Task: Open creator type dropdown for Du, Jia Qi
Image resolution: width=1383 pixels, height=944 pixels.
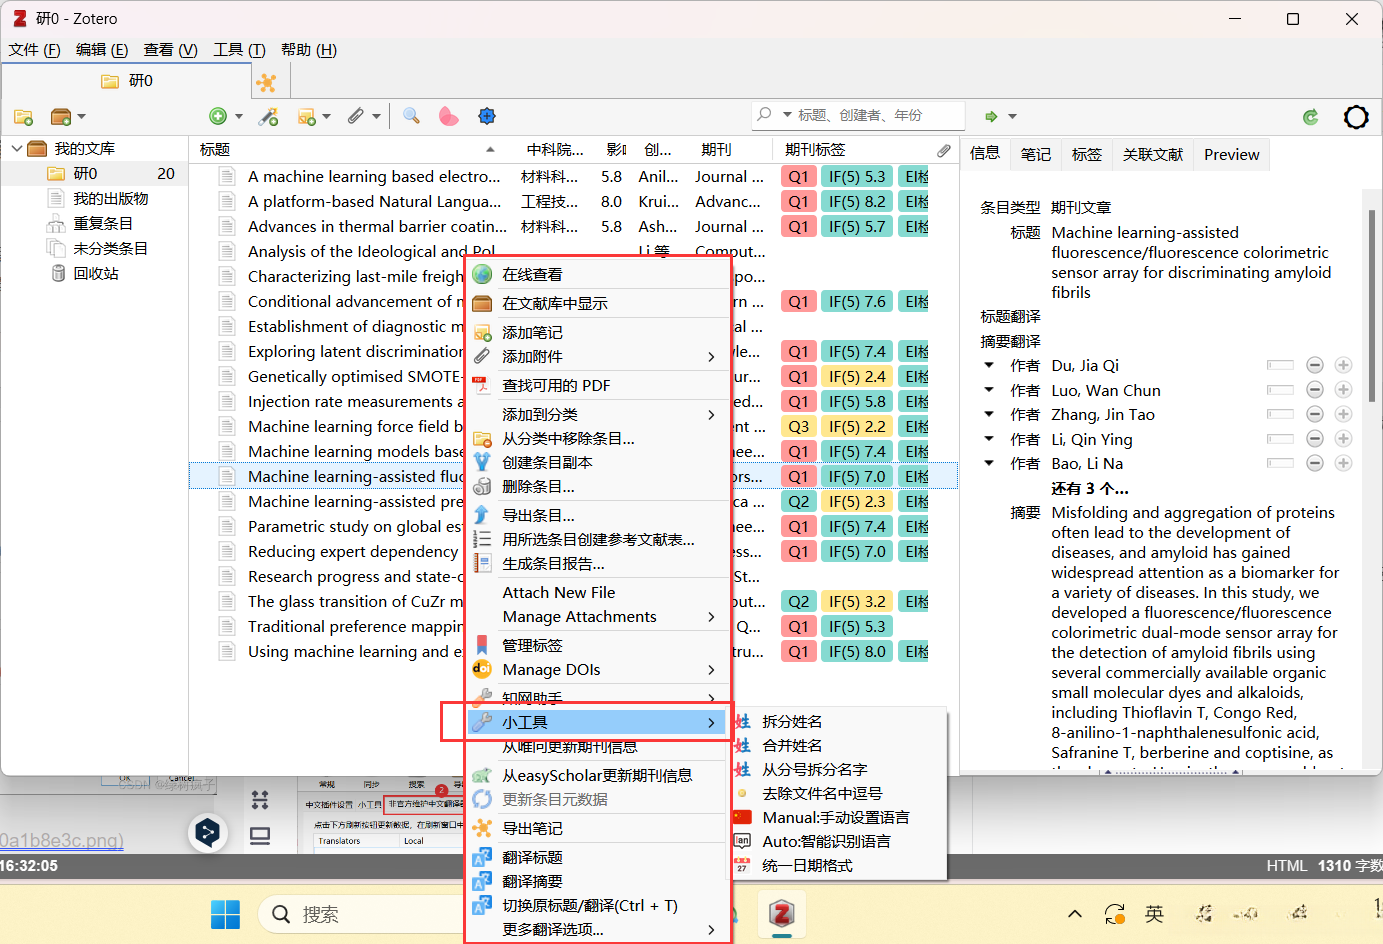Action: 989,365
